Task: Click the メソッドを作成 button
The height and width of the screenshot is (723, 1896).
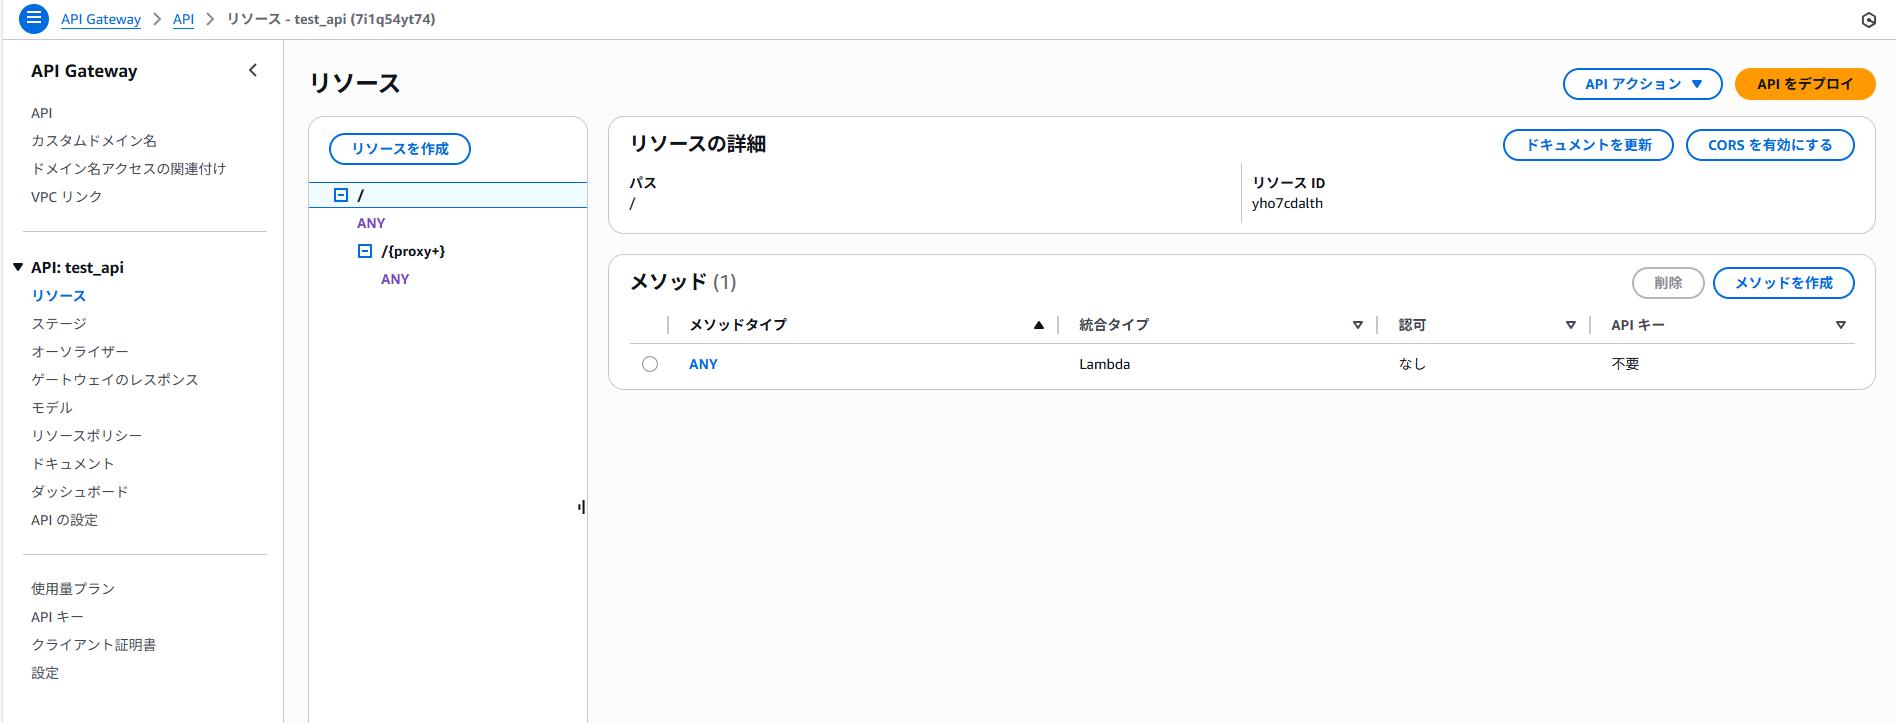Action: pyautogui.click(x=1784, y=283)
